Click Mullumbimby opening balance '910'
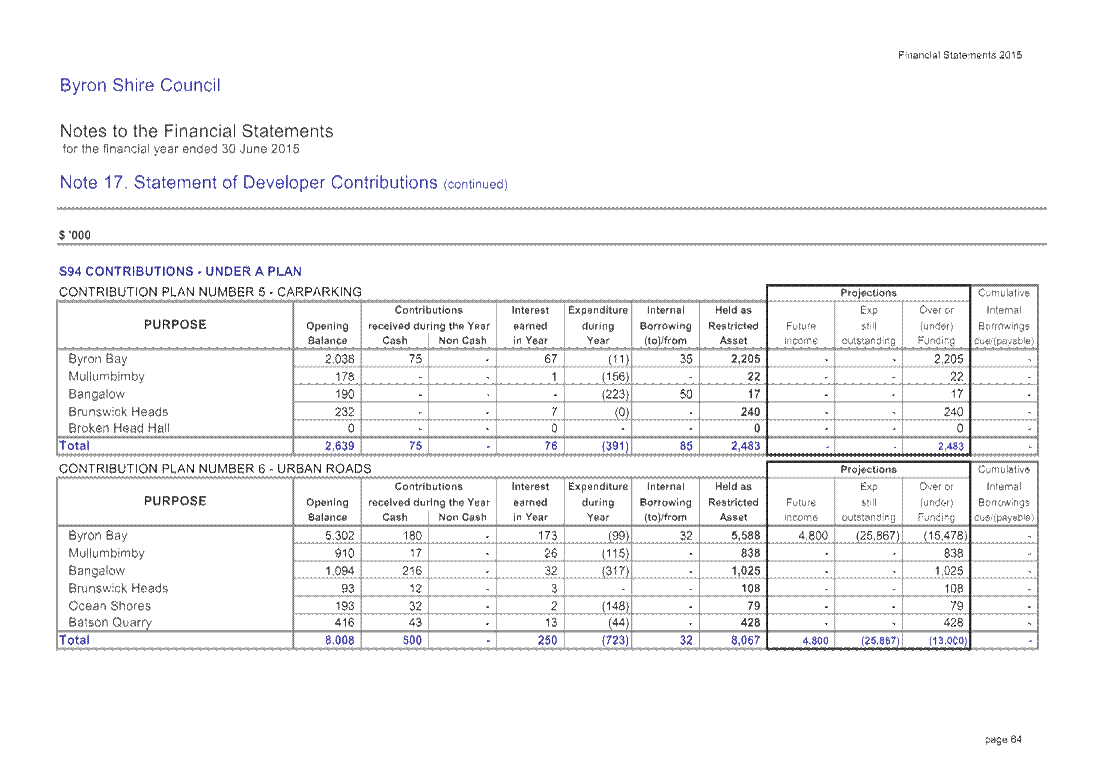Viewport: 1094px width, 774px height. 345,553
